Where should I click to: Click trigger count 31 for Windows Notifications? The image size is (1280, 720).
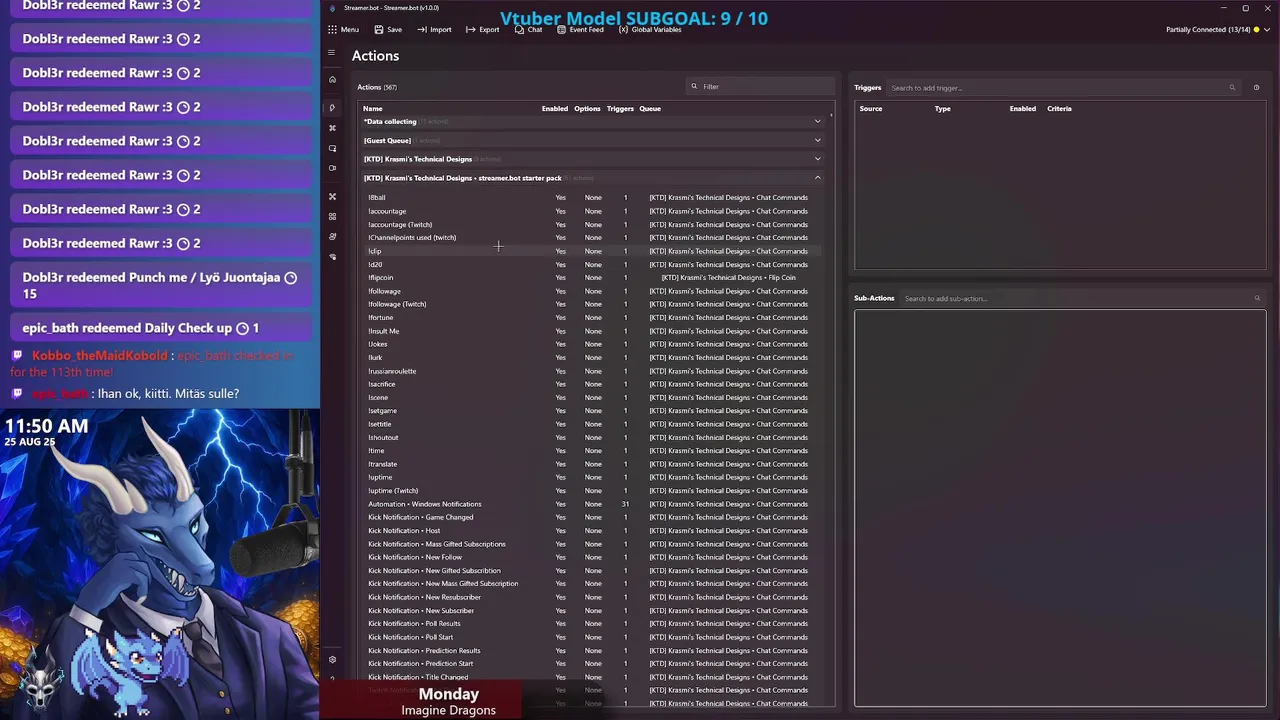pyautogui.click(x=625, y=504)
